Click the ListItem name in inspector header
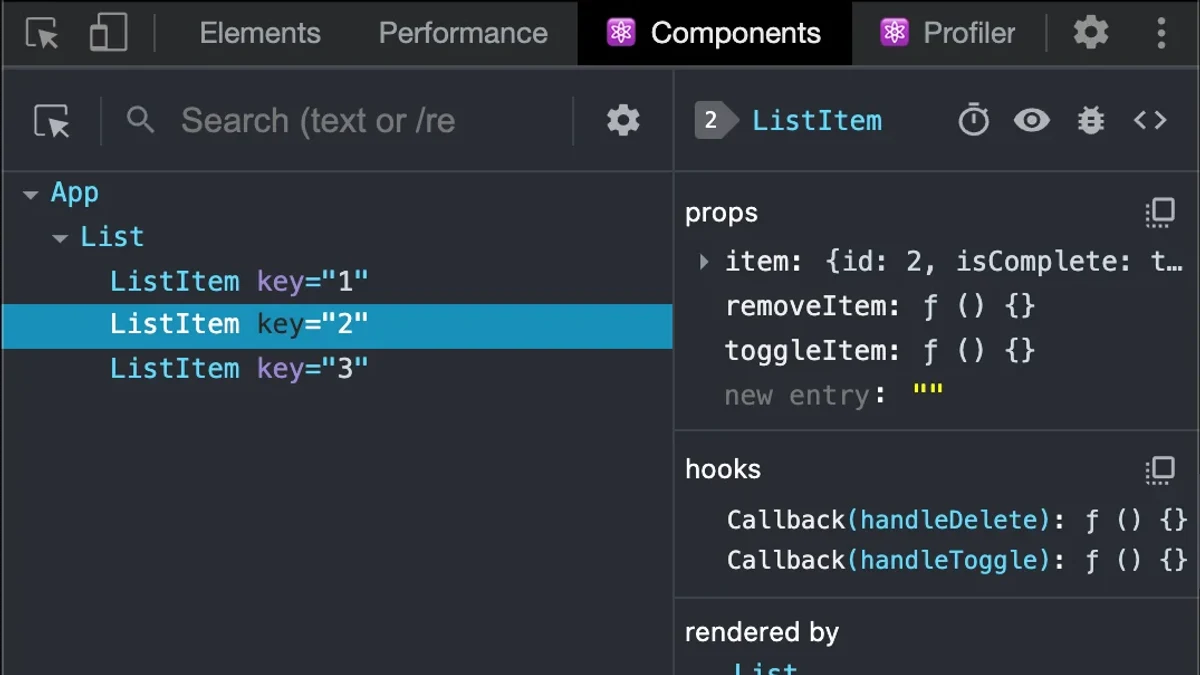This screenshot has height=675, width=1200. tap(817, 121)
